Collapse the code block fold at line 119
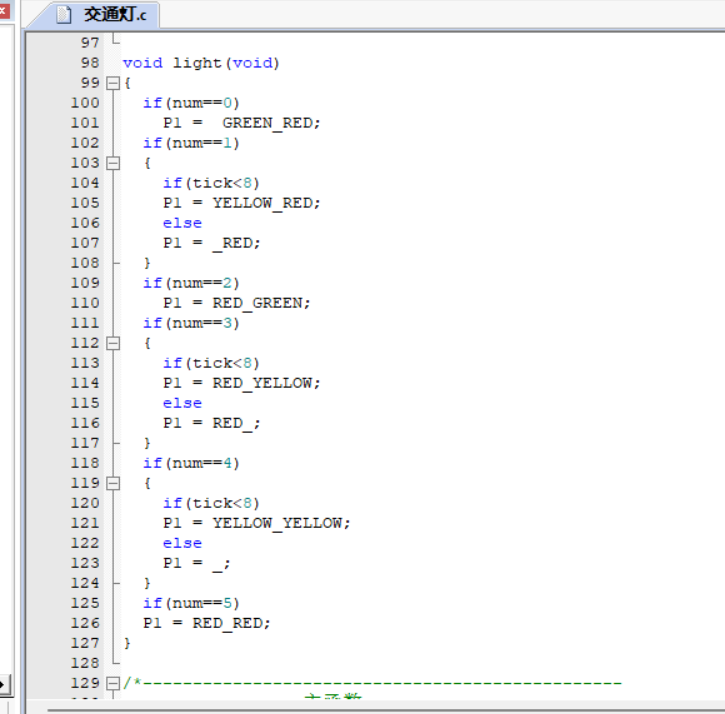The height and width of the screenshot is (714, 725). [113, 484]
